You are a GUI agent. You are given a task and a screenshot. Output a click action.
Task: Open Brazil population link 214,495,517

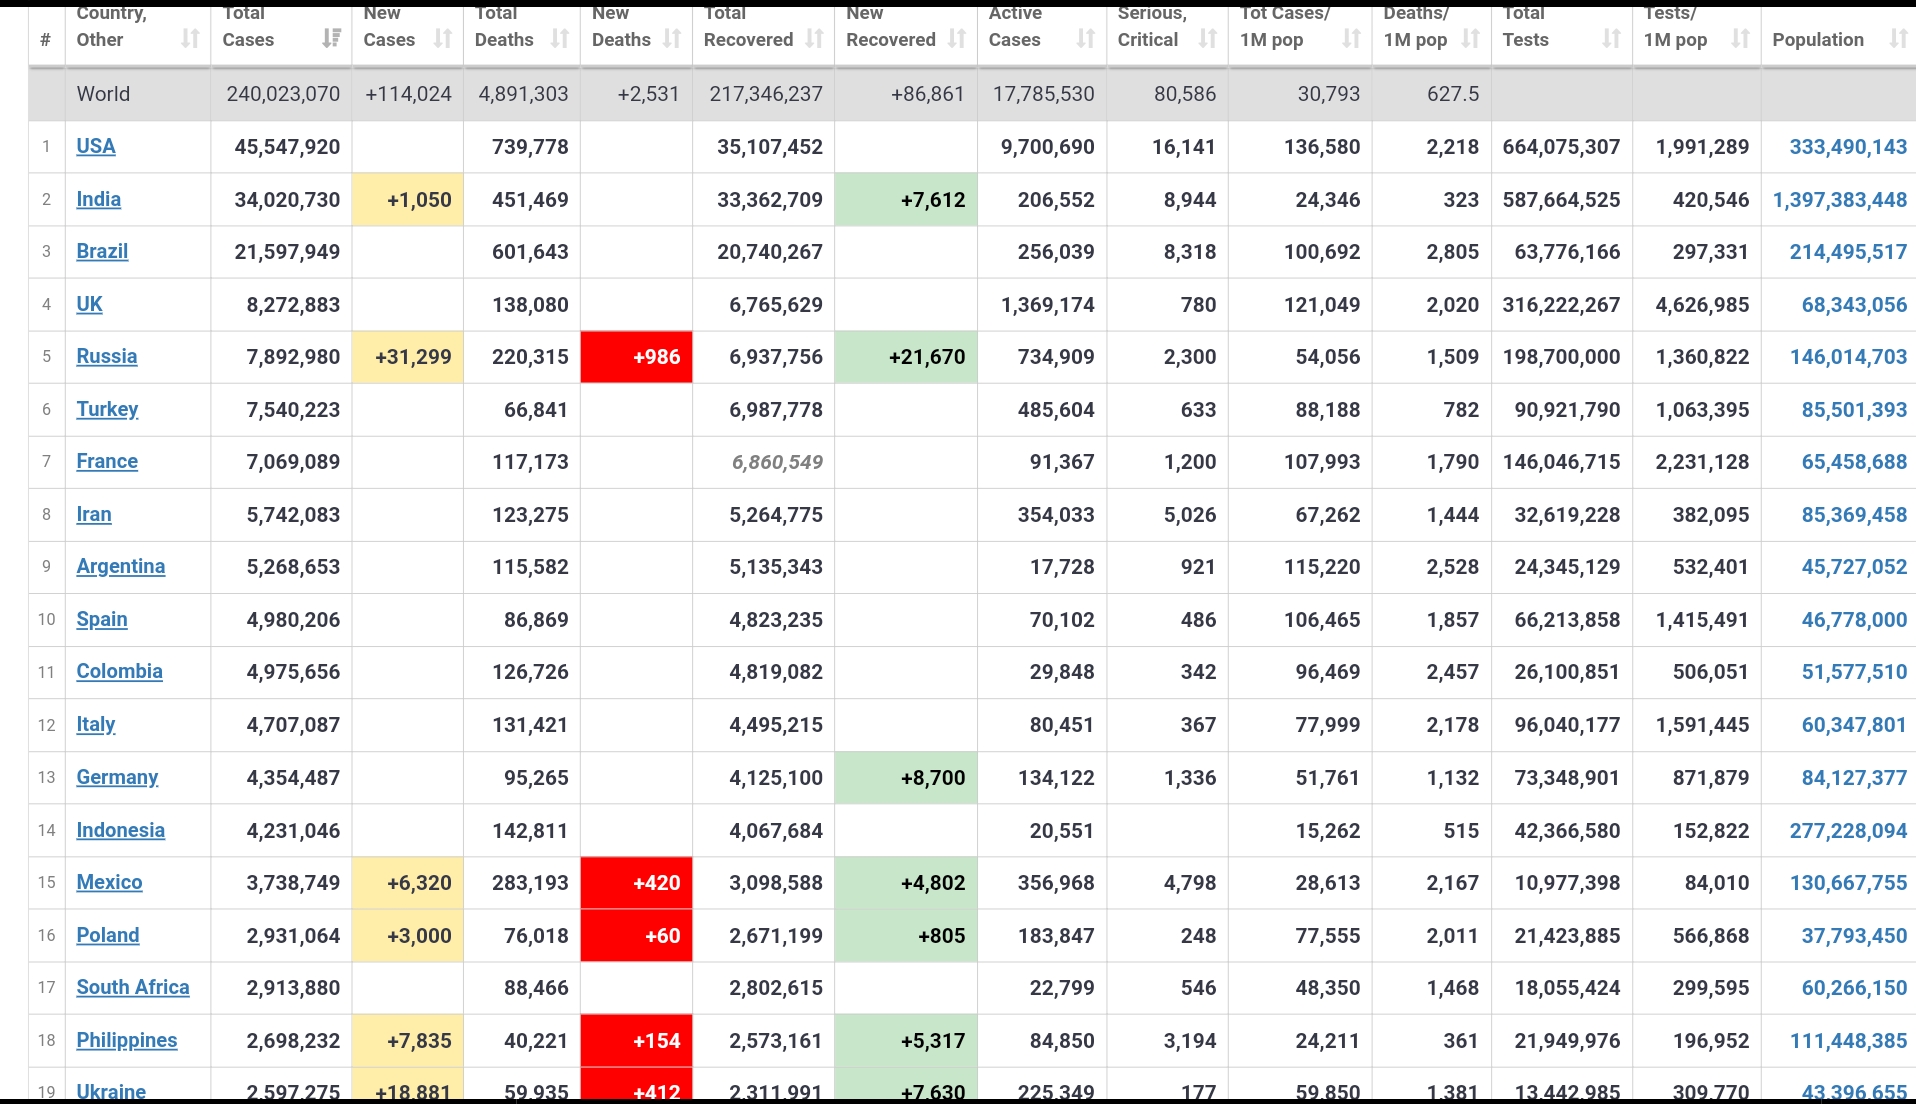pyautogui.click(x=1848, y=251)
